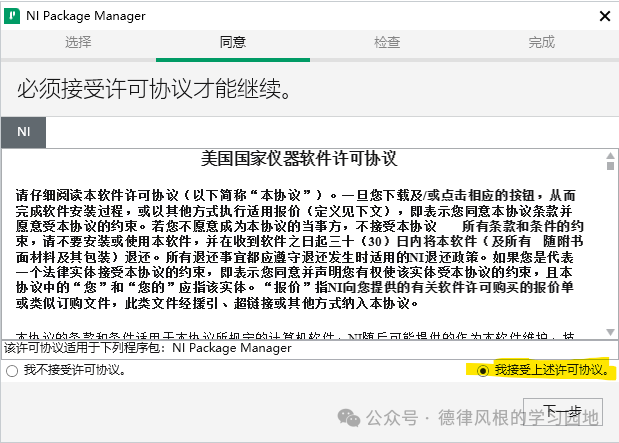This screenshot has height=443, width=619.
Task: Click the NI Package Manager window title
Action: click(x=86, y=16)
